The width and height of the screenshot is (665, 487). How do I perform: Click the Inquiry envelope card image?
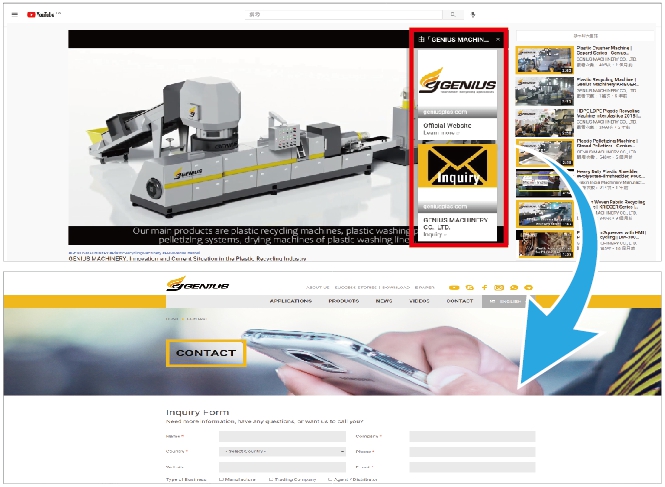[457, 165]
